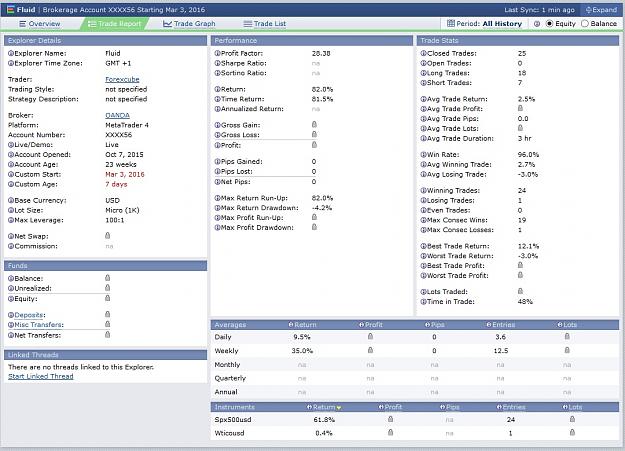Click info icon beside Win Rate

point(423,155)
